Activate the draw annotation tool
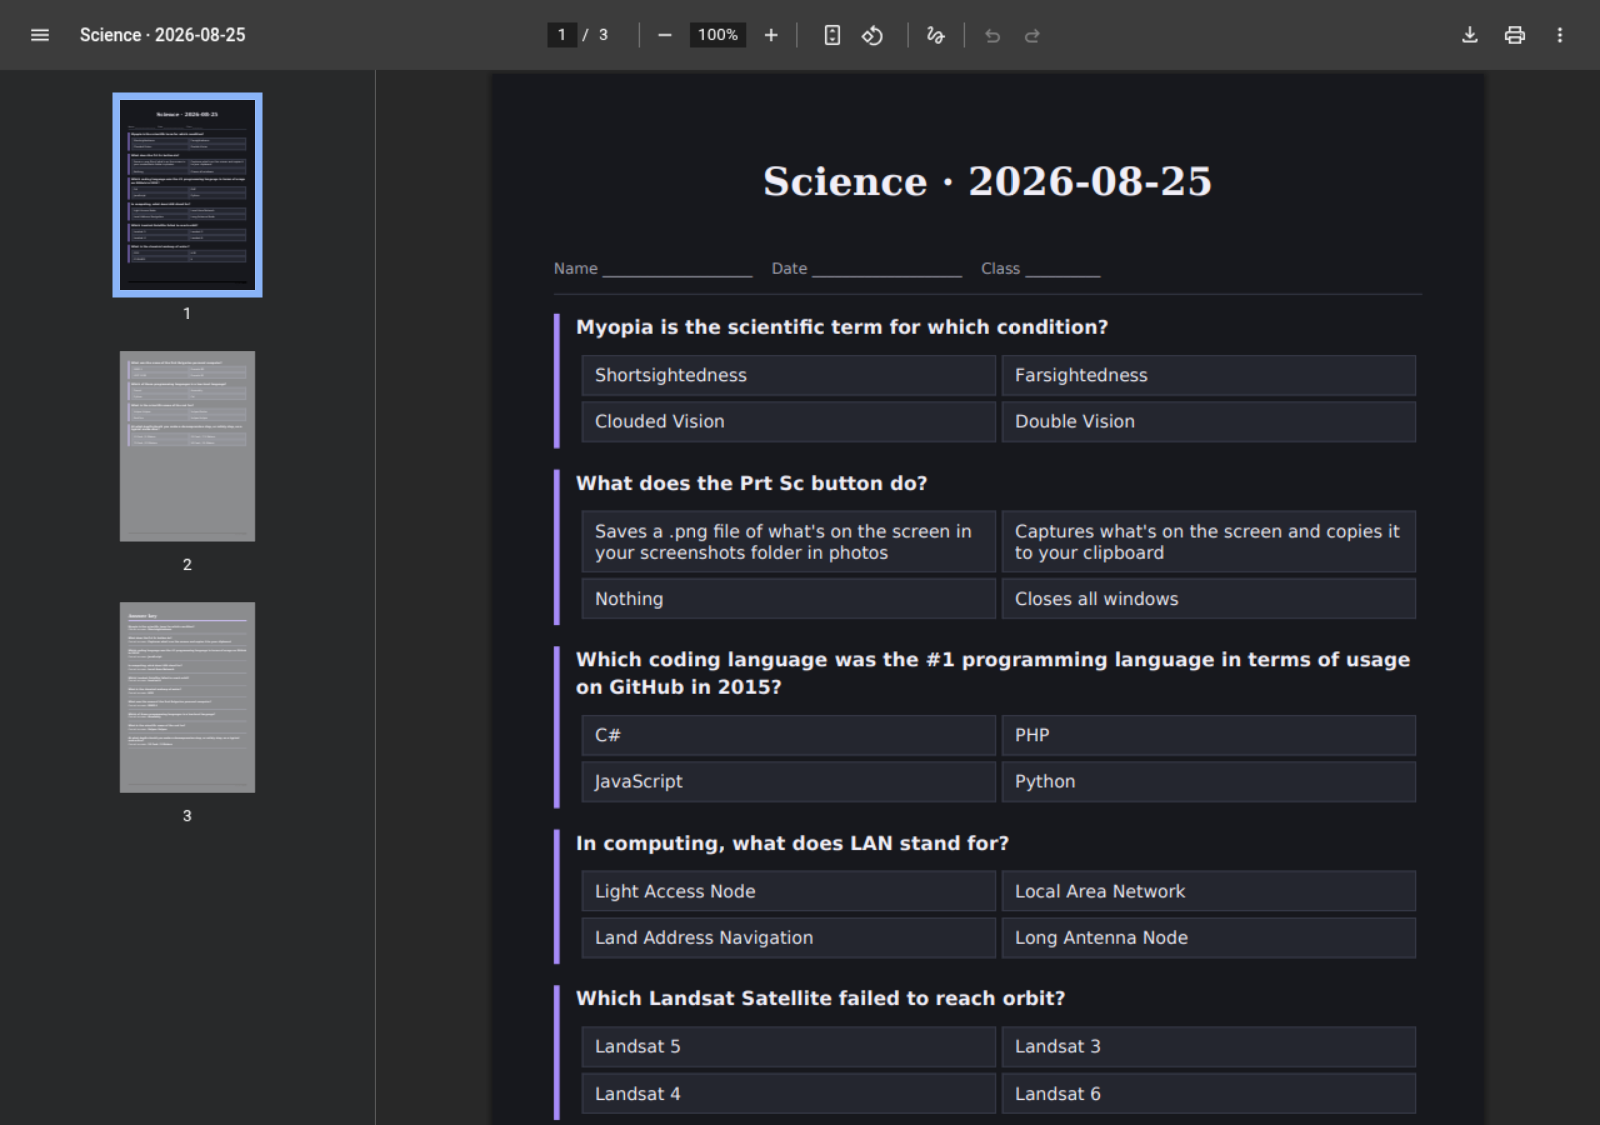 click(936, 35)
